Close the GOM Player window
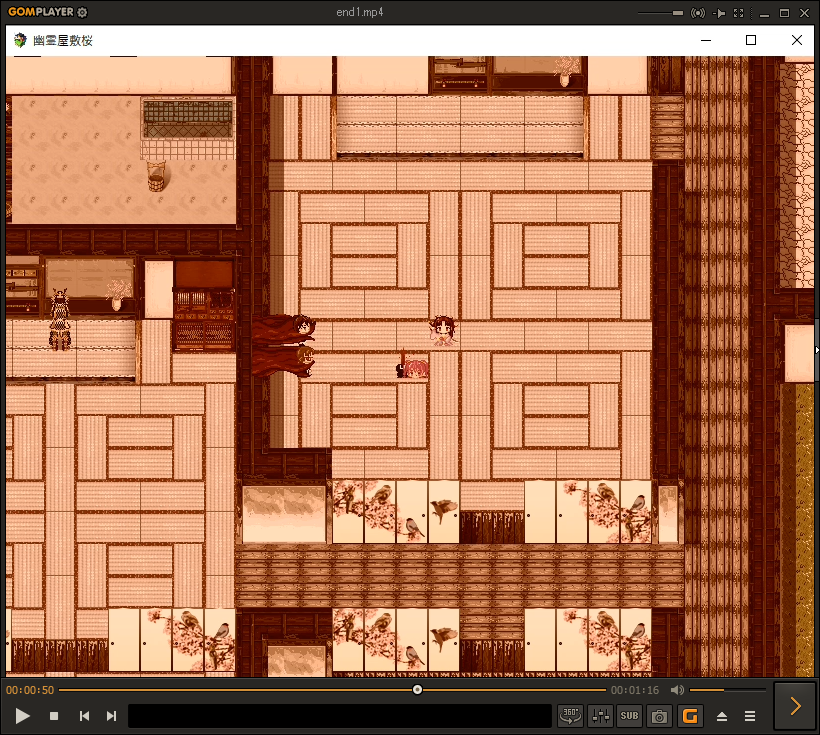The image size is (820, 735). [804, 13]
